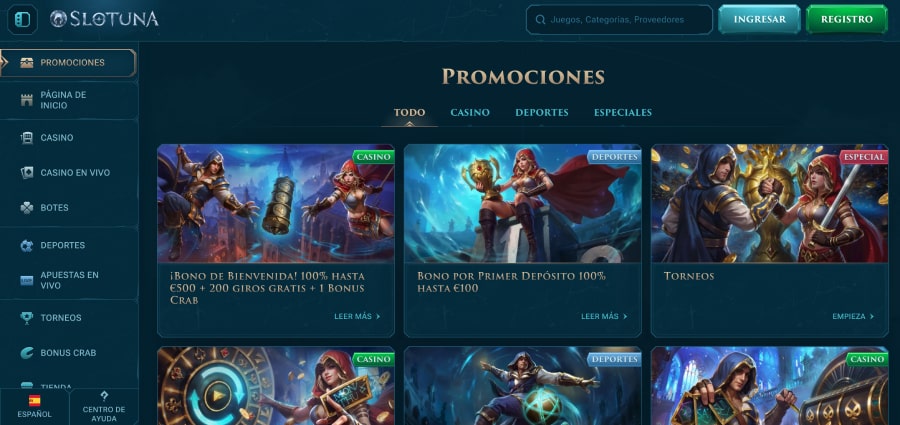
Task: Switch to the Casino promotions tab
Action: [x=470, y=113]
